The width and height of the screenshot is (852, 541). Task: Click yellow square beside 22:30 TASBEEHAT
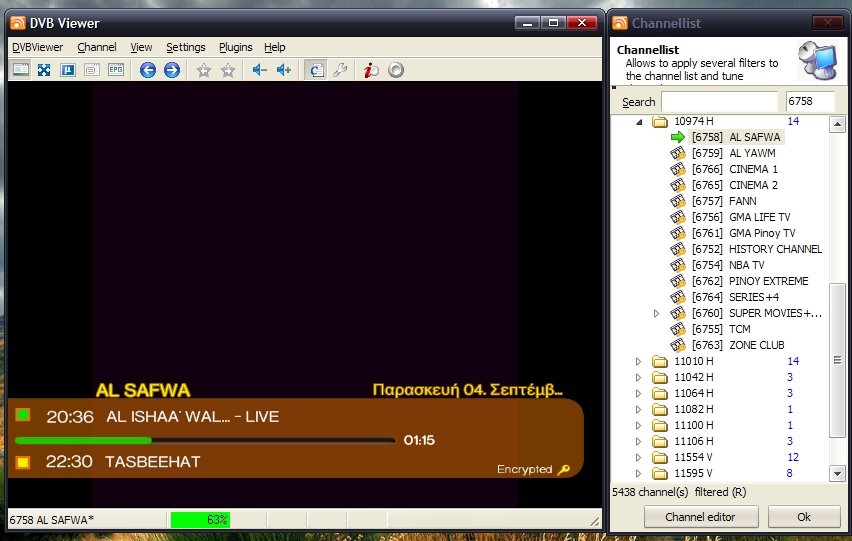coord(23,462)
